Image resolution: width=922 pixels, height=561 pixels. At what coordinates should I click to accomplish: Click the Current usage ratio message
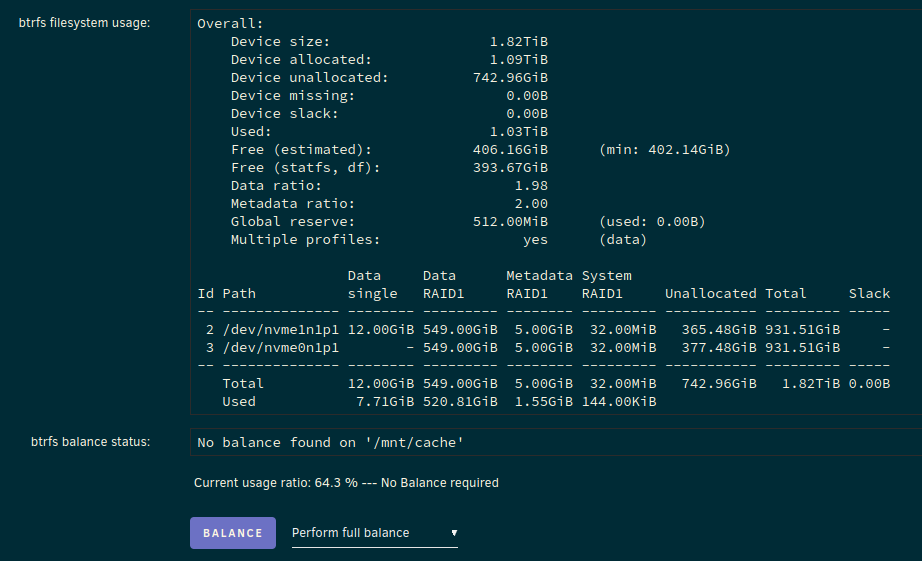click(346, 483)
